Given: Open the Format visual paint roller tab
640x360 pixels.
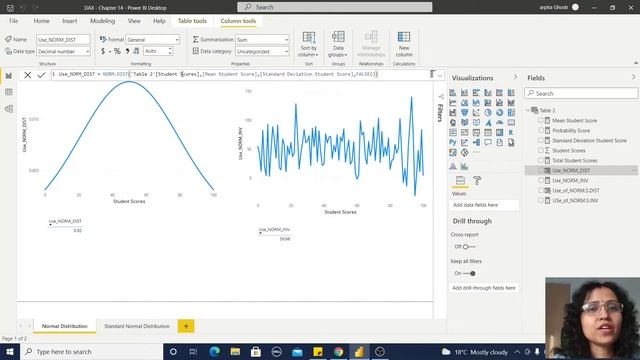Looking at the screenshot, I should [476, 180].
